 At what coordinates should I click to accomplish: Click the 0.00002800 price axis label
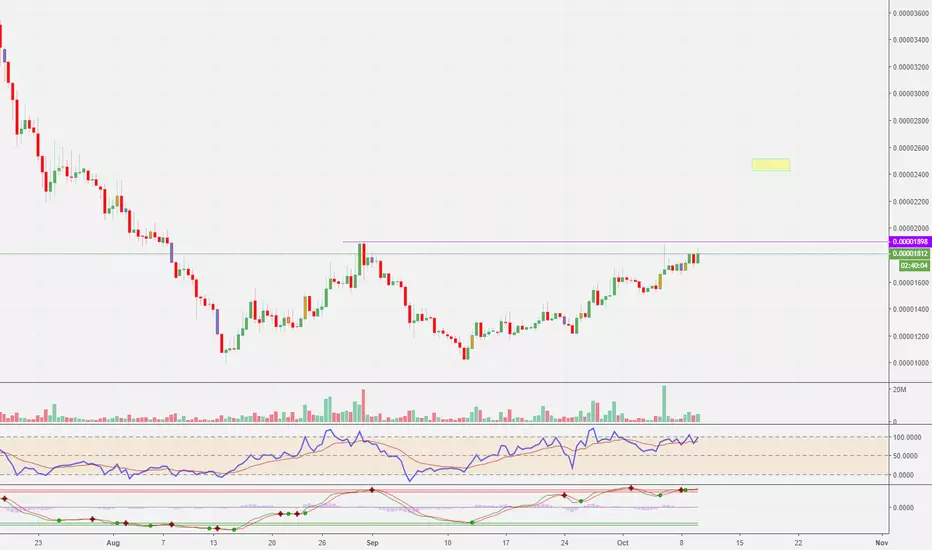click(x=911, y=121)
